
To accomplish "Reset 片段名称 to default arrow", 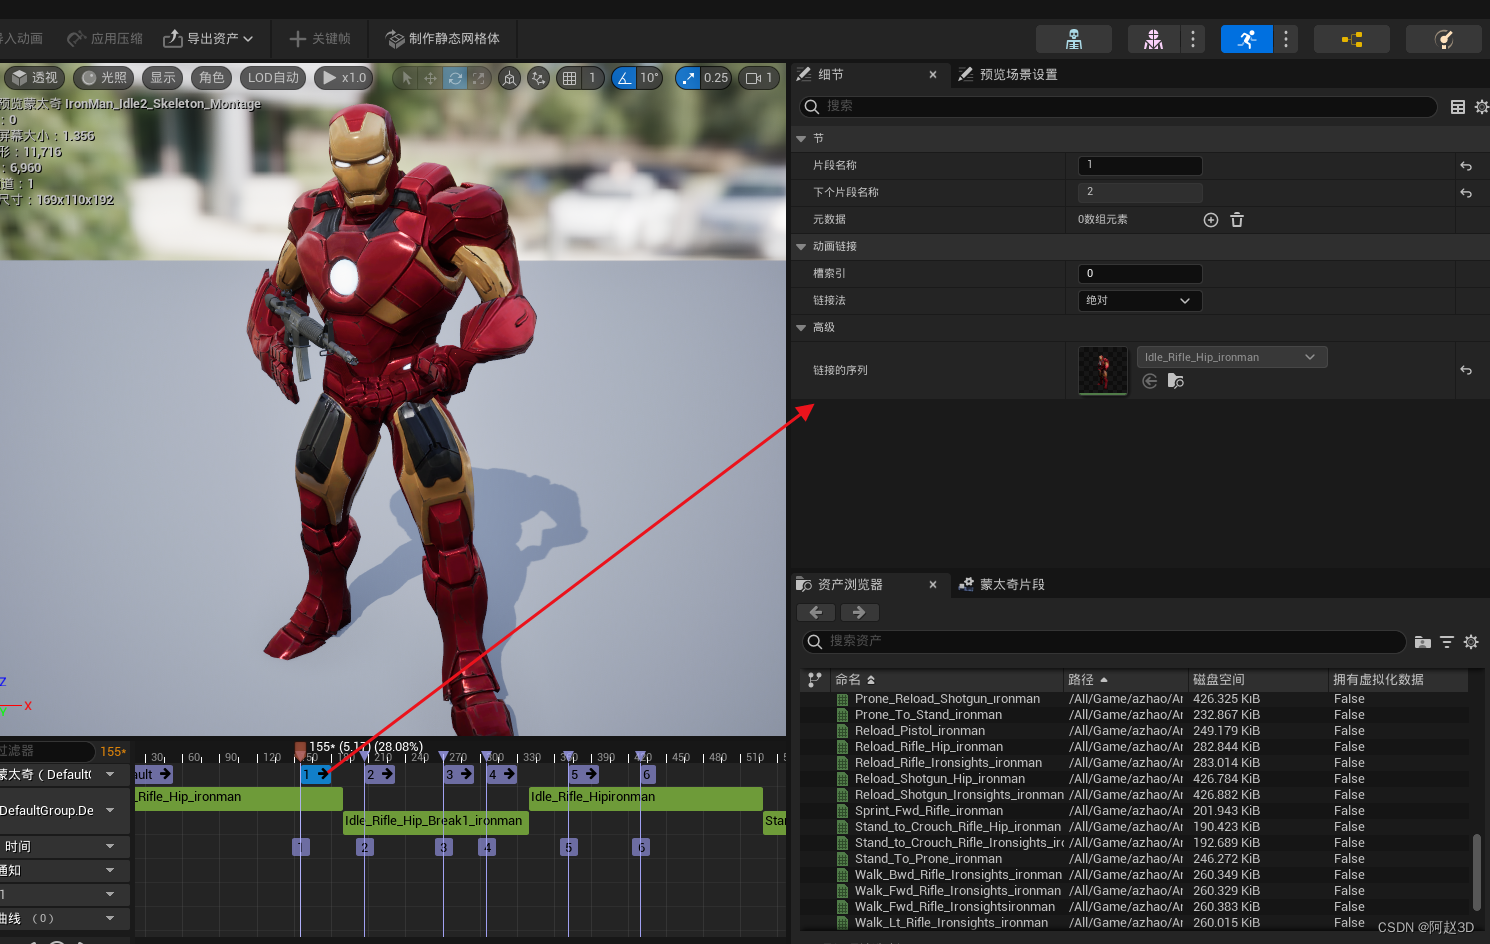I will point(1466,166).
